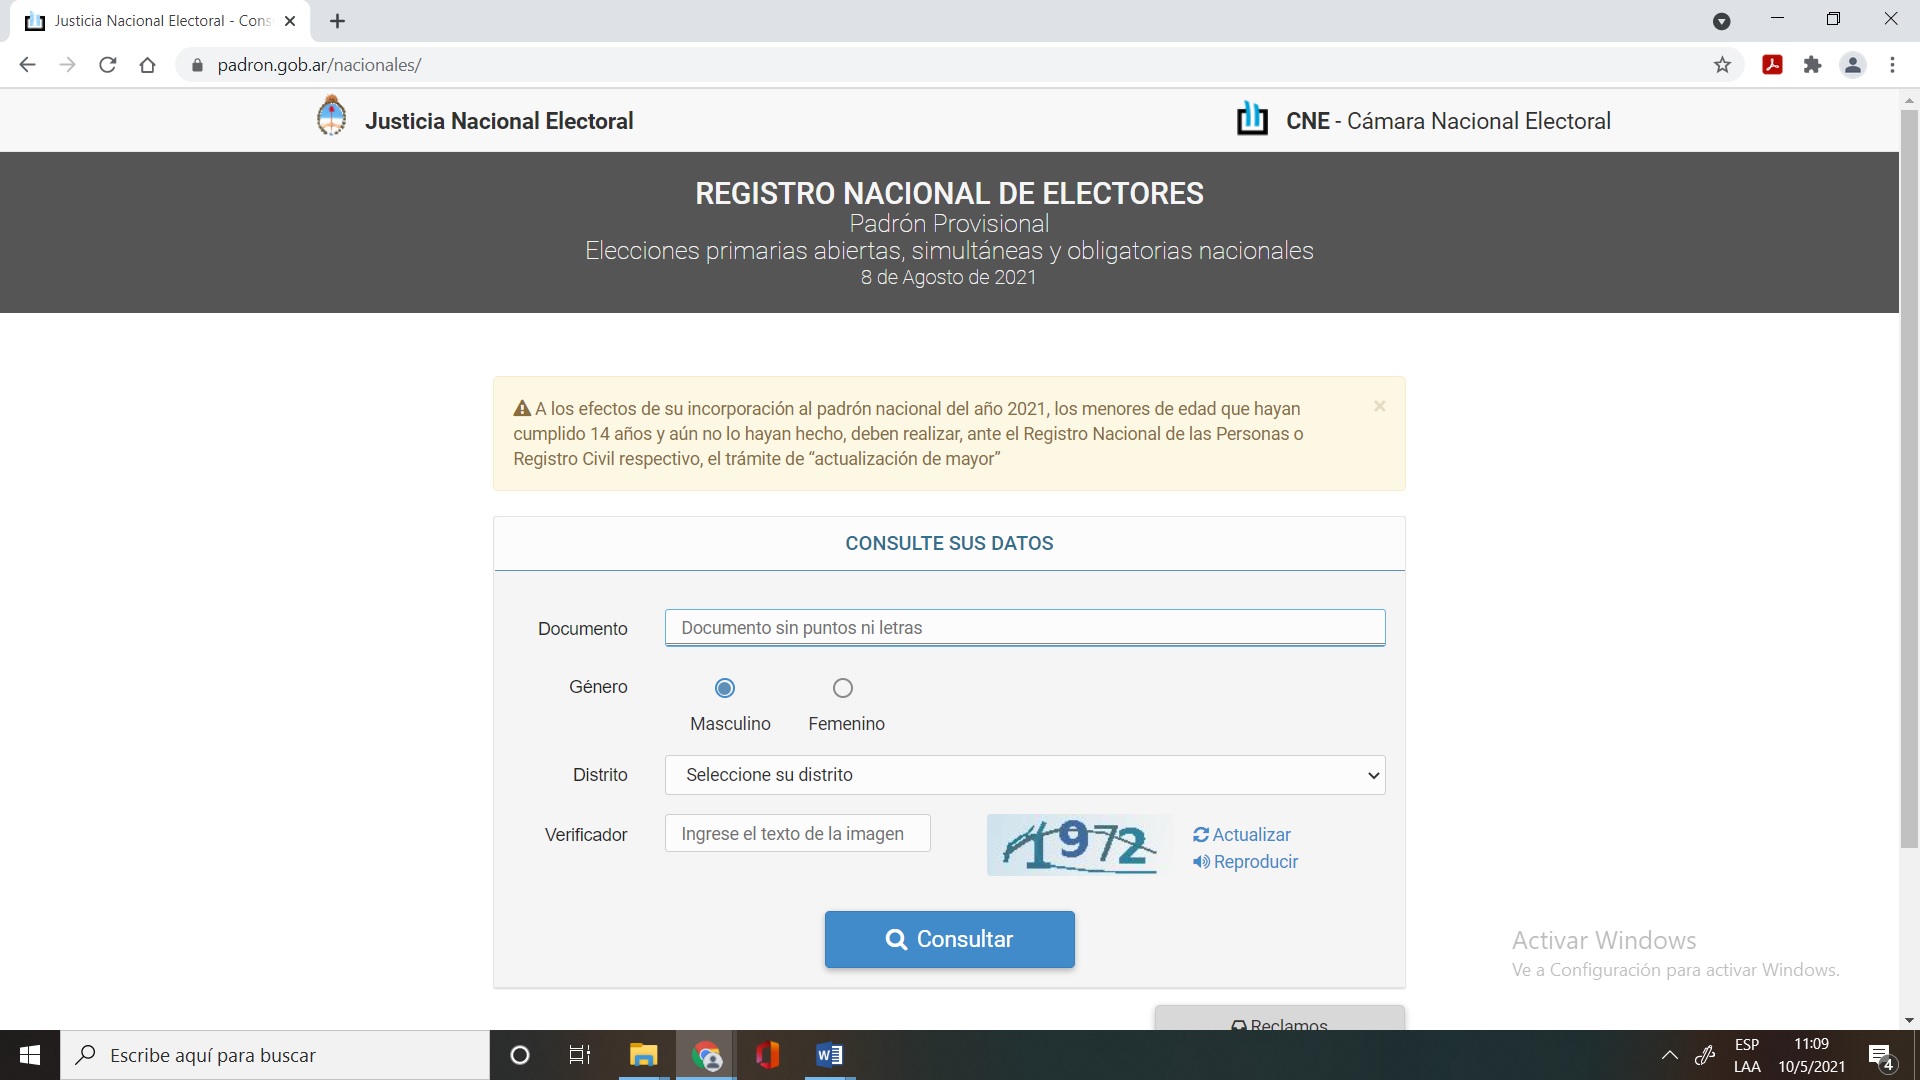Viewport: 1920px width, 1080px height.
Task: Focus the Documento number input field
Action: 1024,628
